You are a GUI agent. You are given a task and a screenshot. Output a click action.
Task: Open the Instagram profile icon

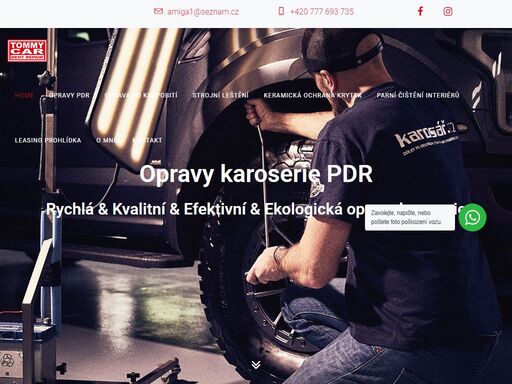coord(448,11)
